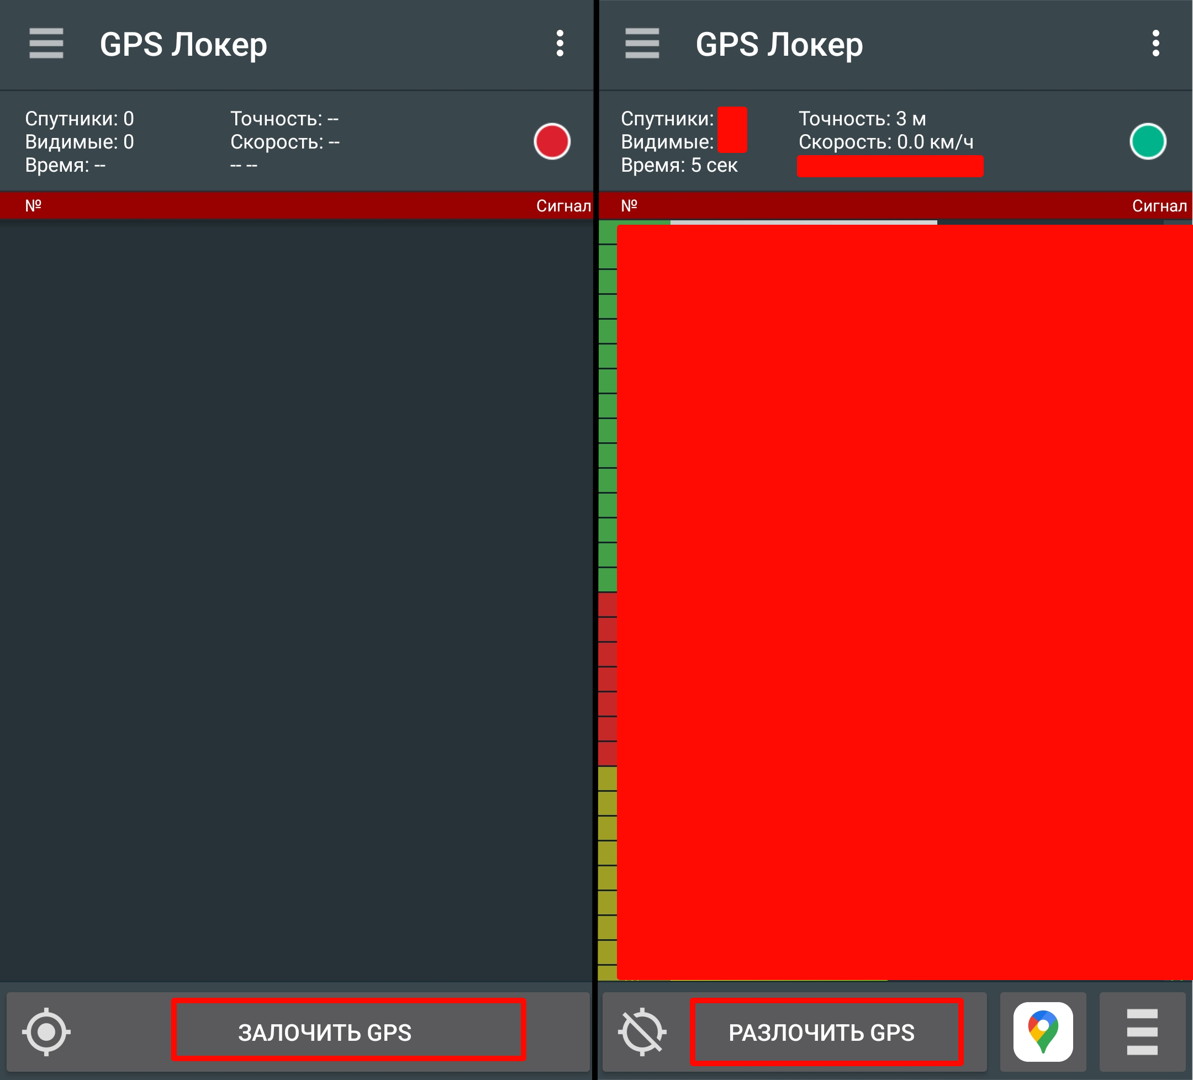Screen dimensions: 1193x1080
Task: Tap the red GPS status circle
Action: click(552, 141)
